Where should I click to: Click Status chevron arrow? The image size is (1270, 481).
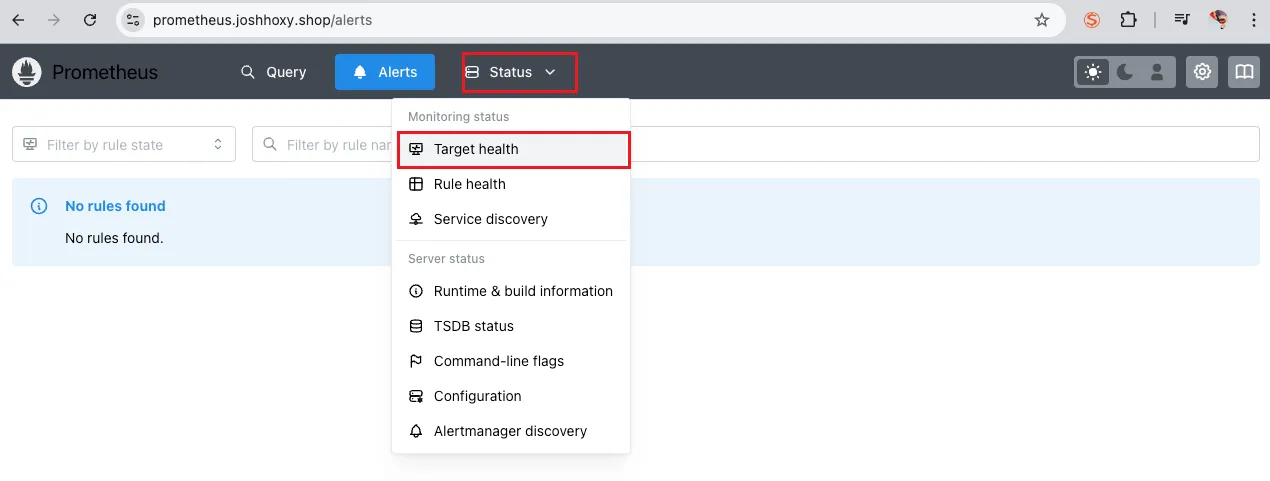pos(550,72)
